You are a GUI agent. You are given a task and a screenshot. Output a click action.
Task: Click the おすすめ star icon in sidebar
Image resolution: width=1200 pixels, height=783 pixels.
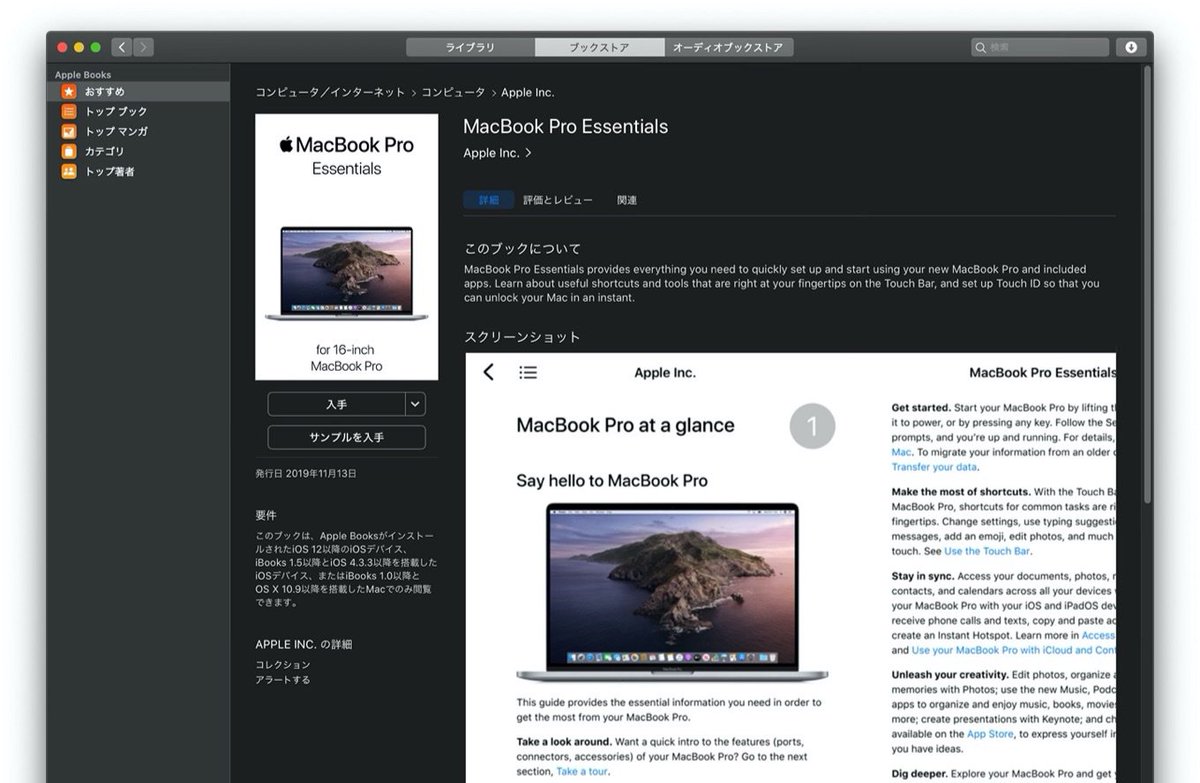[x=69, y=91]
